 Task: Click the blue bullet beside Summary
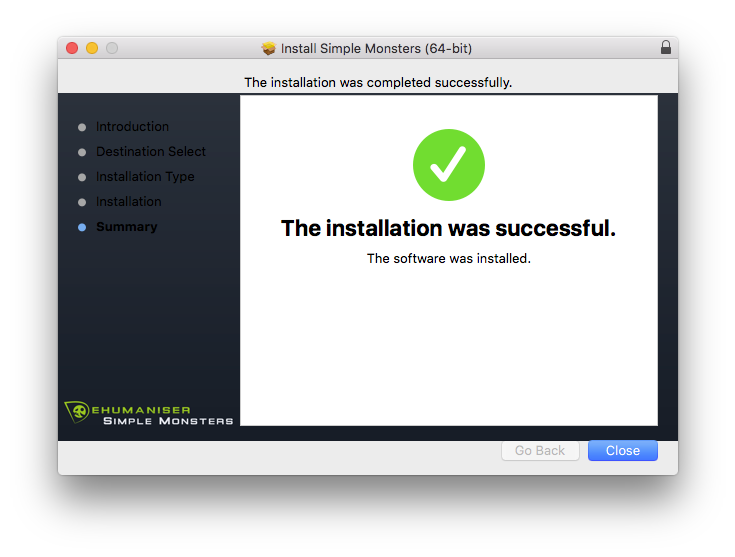coord(82,227)
